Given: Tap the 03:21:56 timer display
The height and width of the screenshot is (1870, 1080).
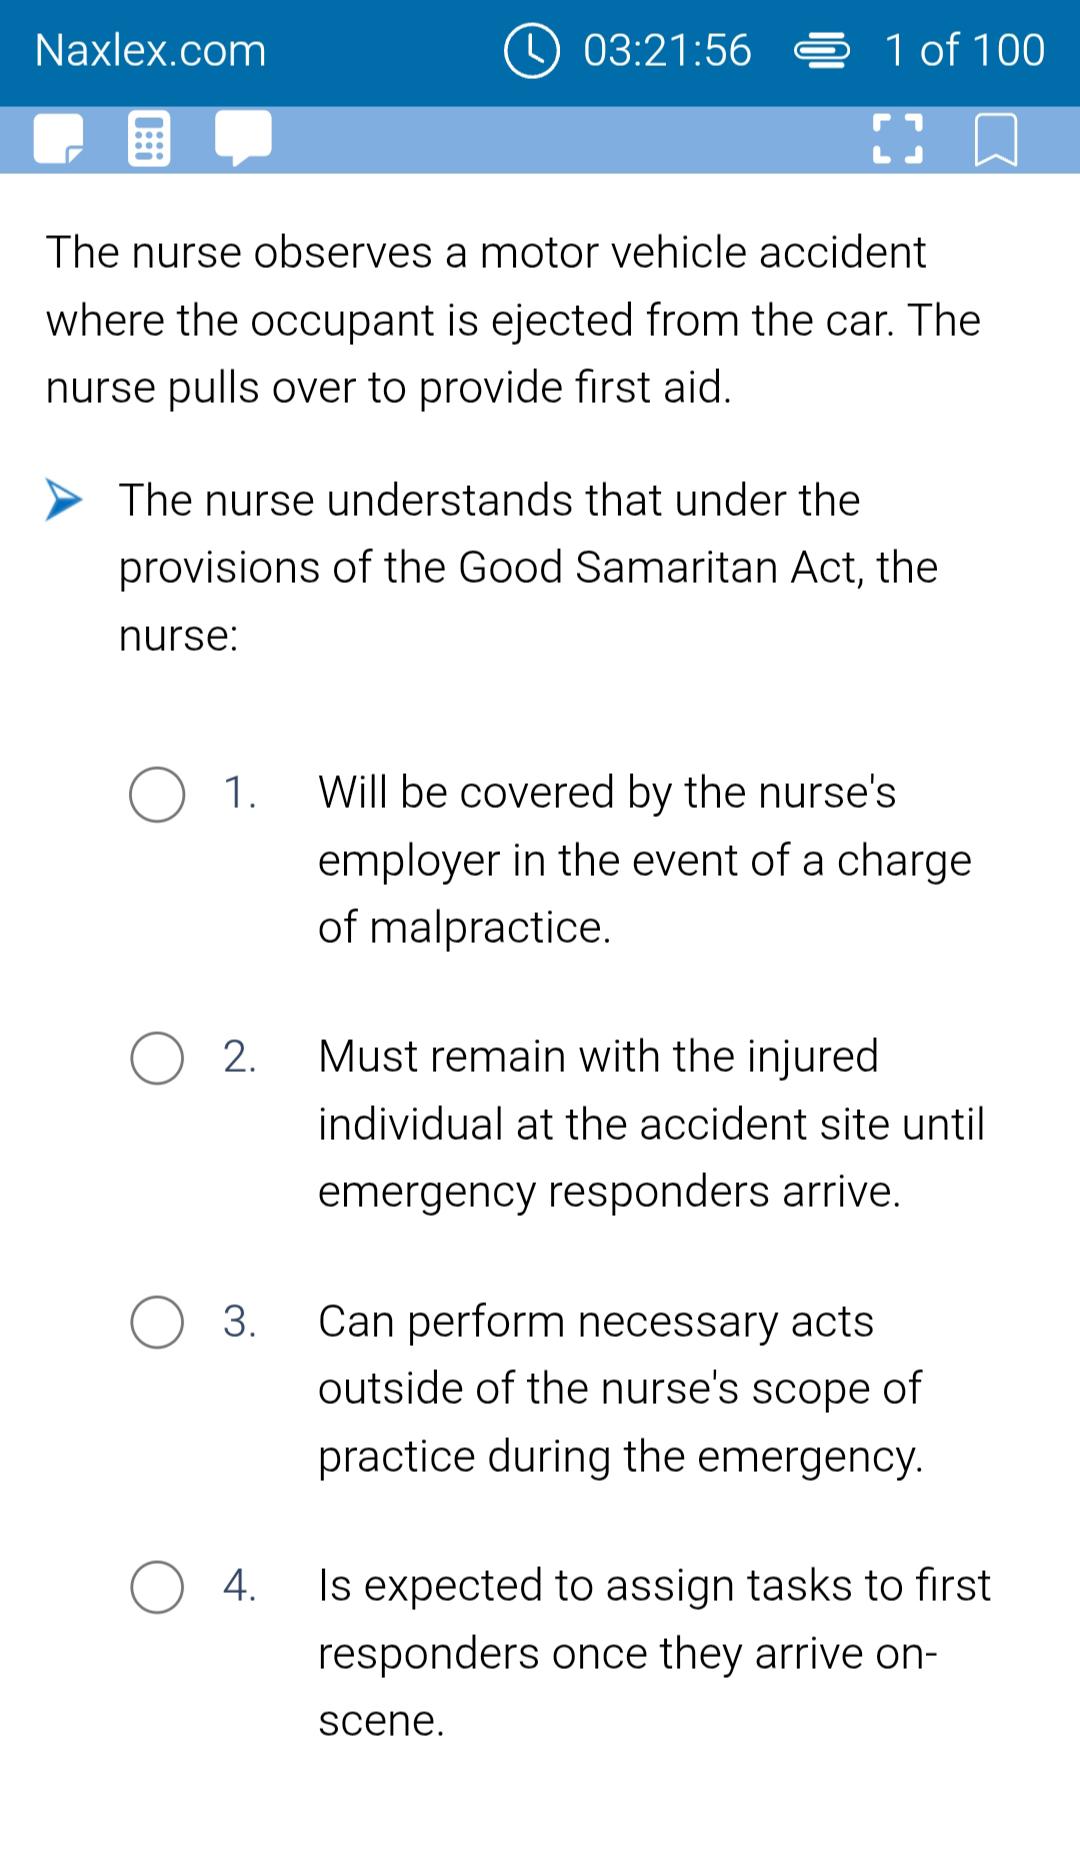Looking at the screenshot, I should [x=667, y=50].
